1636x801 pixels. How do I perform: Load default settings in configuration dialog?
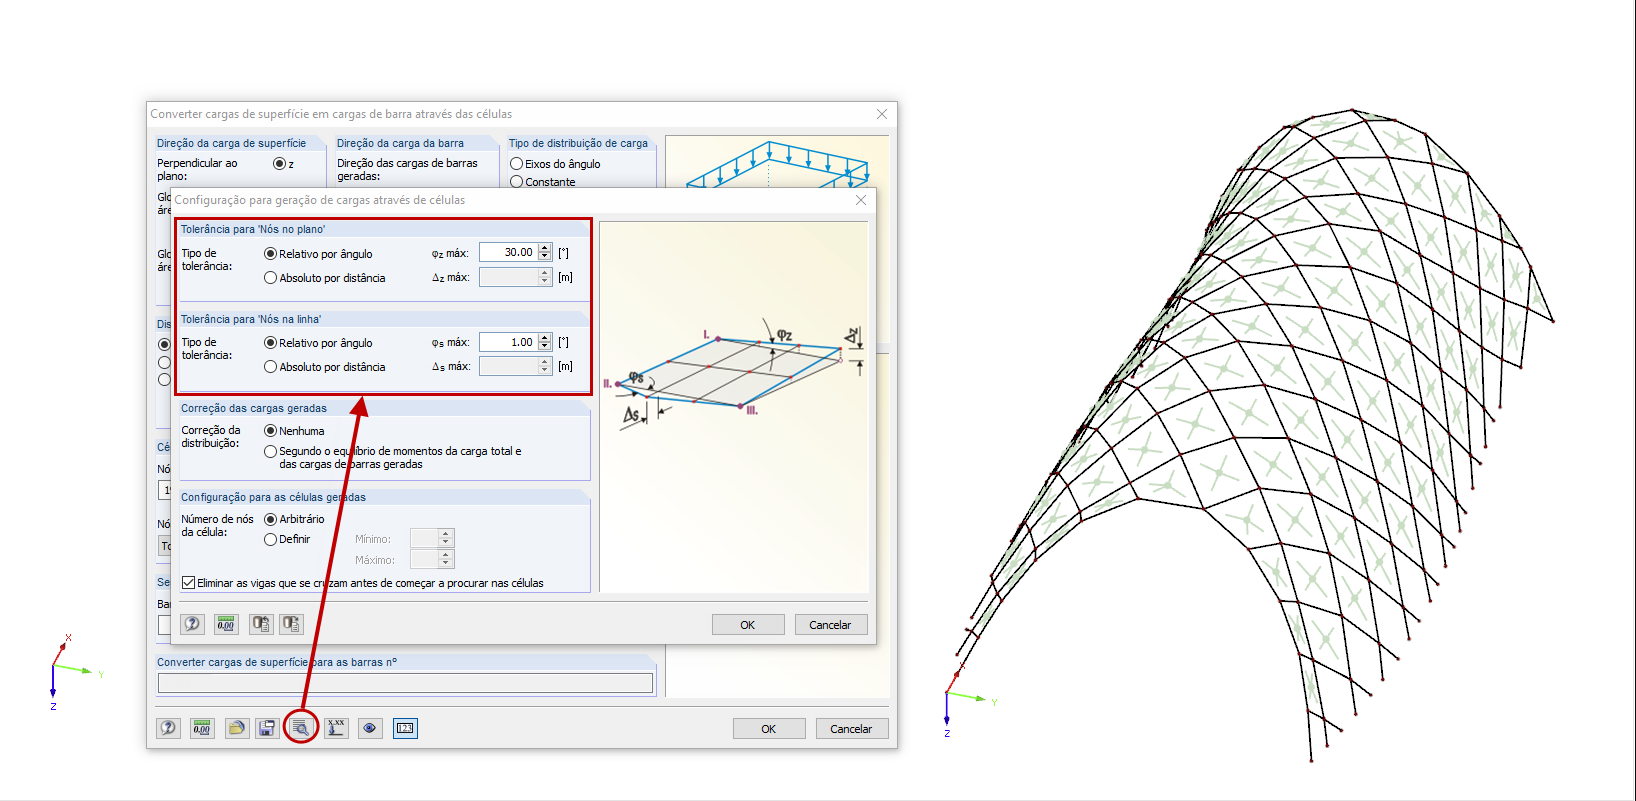coord(261,624)
